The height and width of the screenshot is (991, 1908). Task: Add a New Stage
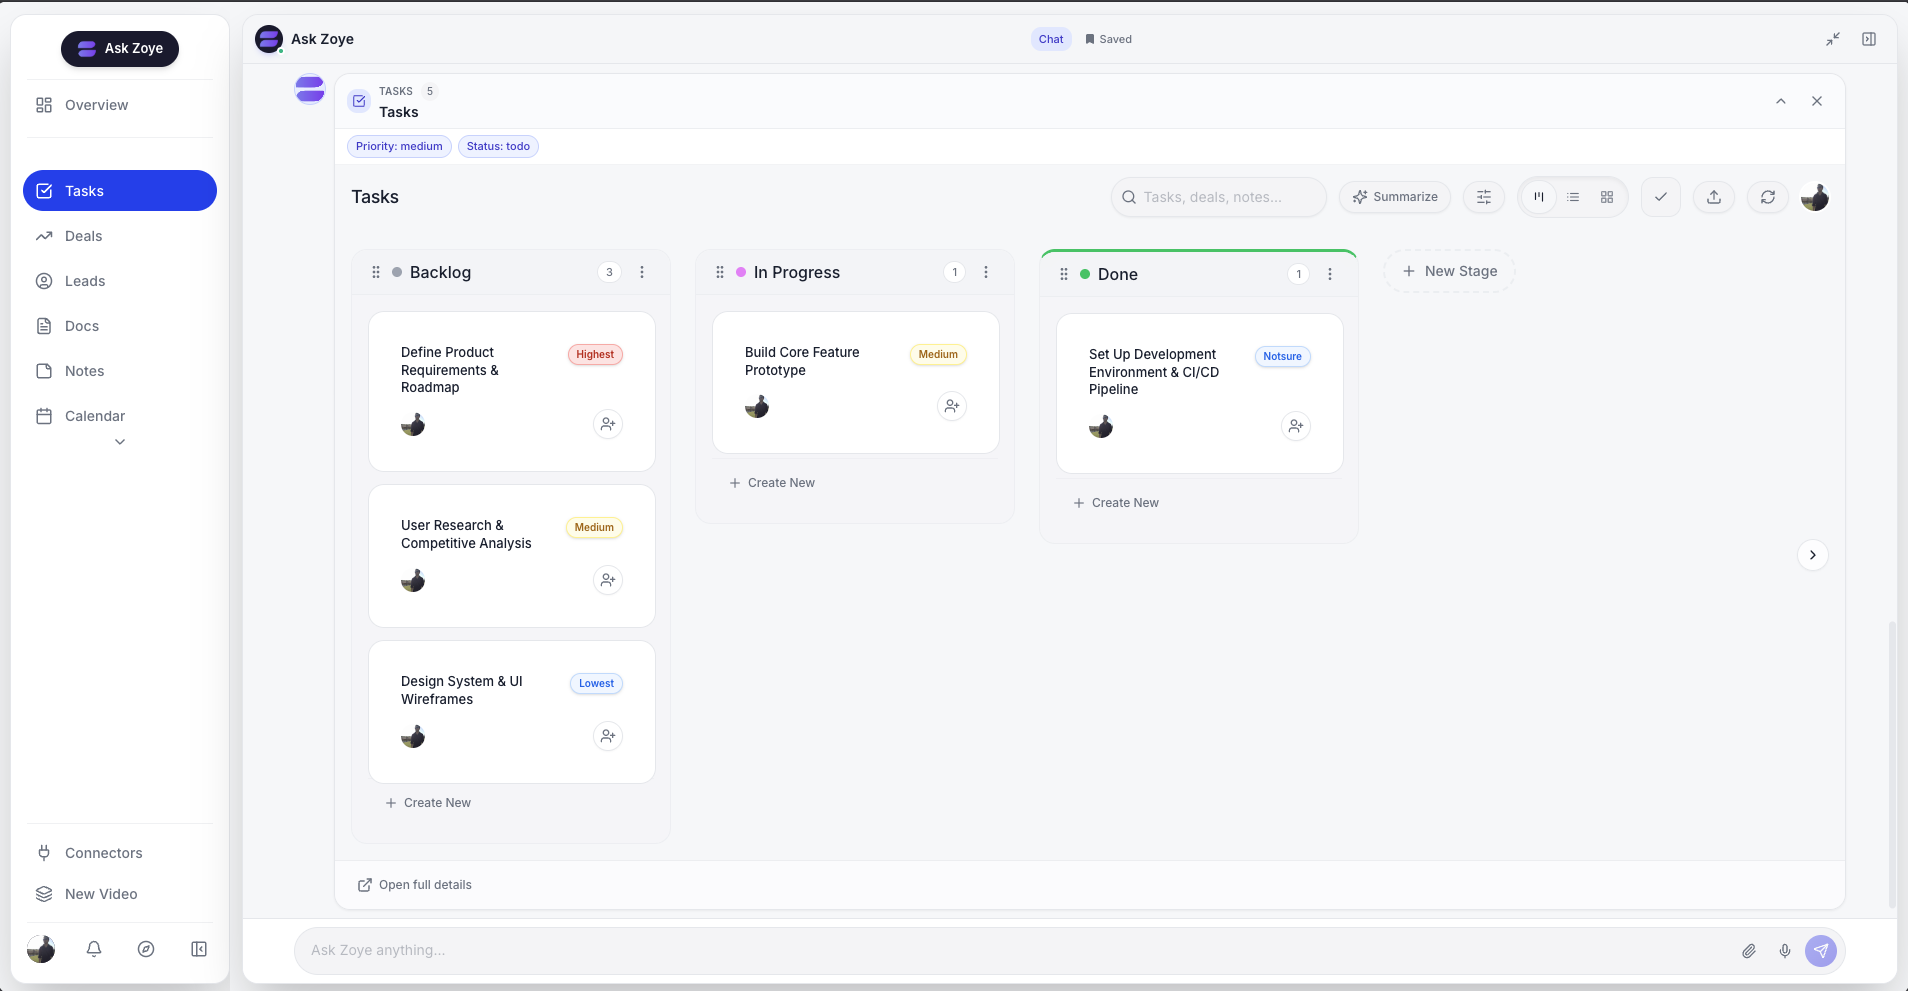point(1450,271)
